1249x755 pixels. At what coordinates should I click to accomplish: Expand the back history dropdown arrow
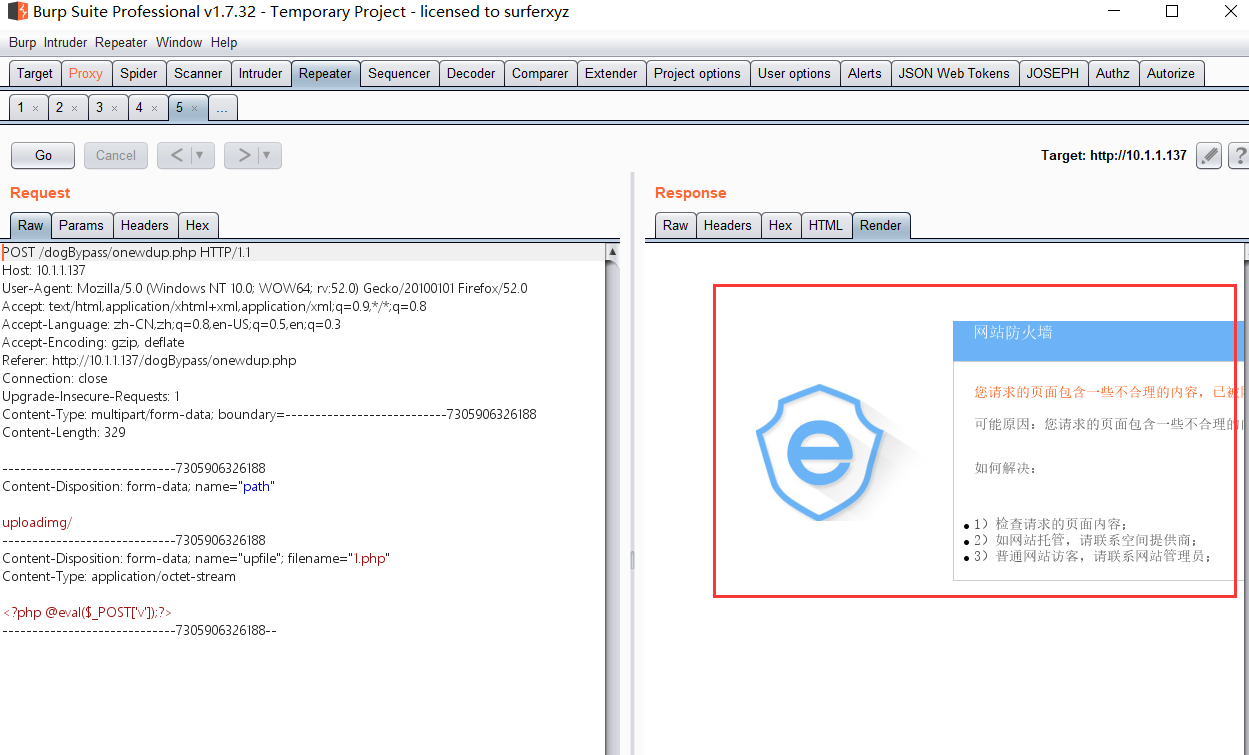click(x=201, y=155)
